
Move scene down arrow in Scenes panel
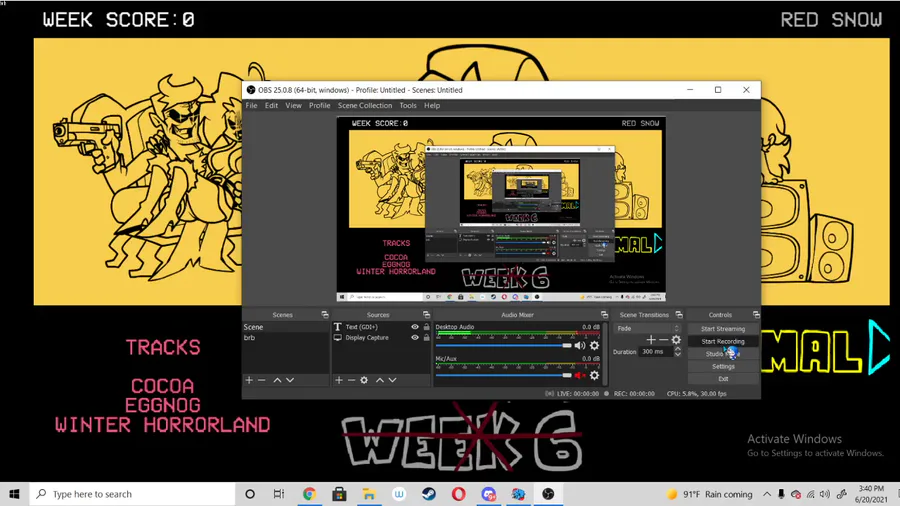pyautogui.click(x=290, y=380)
